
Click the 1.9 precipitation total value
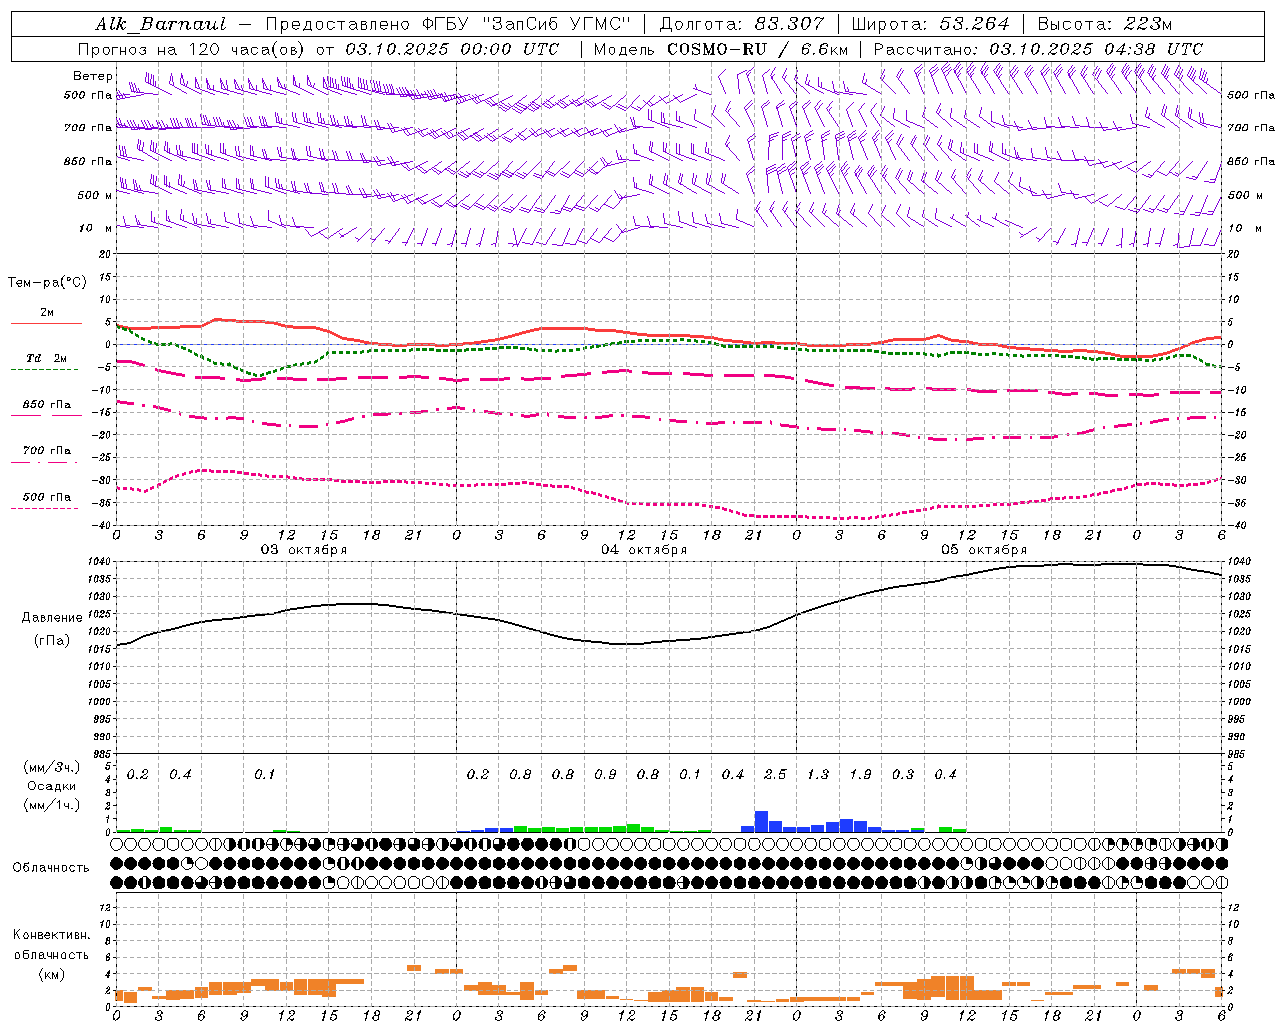(x=860, y=775)
